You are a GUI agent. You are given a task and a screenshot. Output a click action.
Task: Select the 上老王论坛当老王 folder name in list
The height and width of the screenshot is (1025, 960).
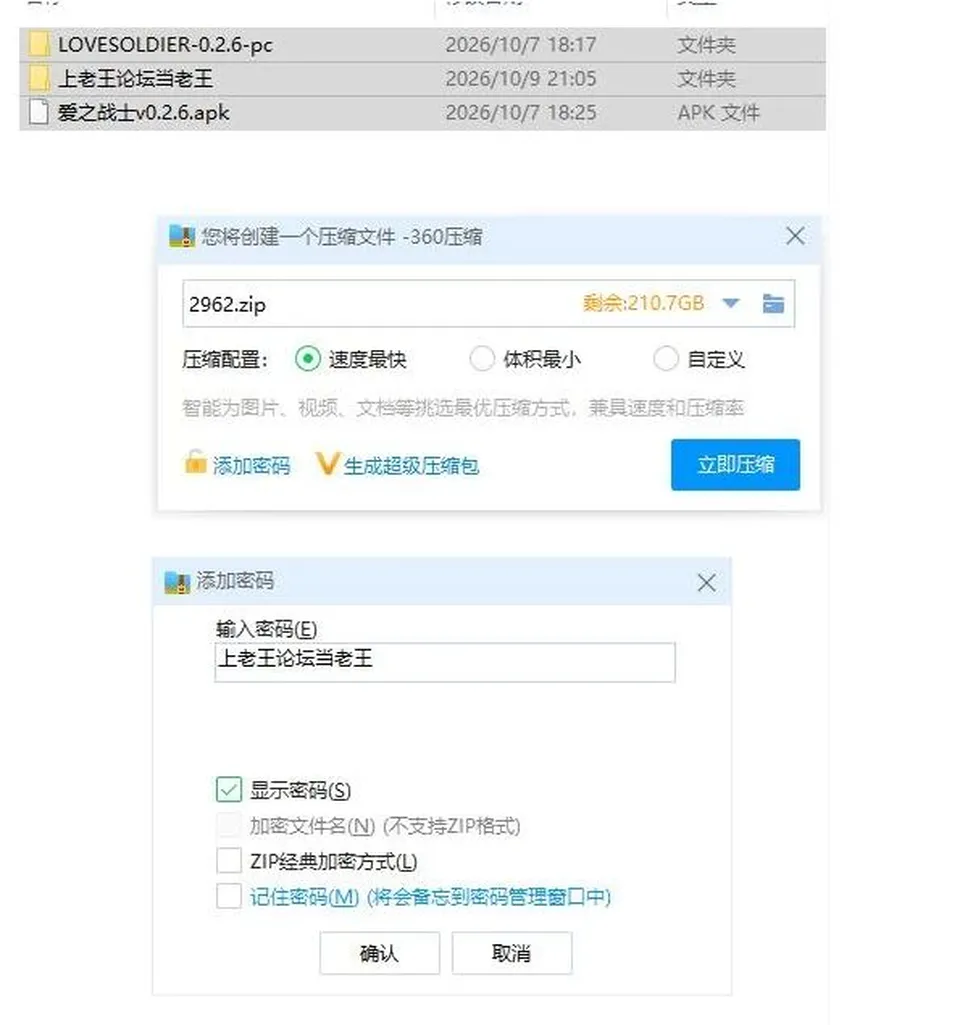pyautogui.click(x=135, y=79)
